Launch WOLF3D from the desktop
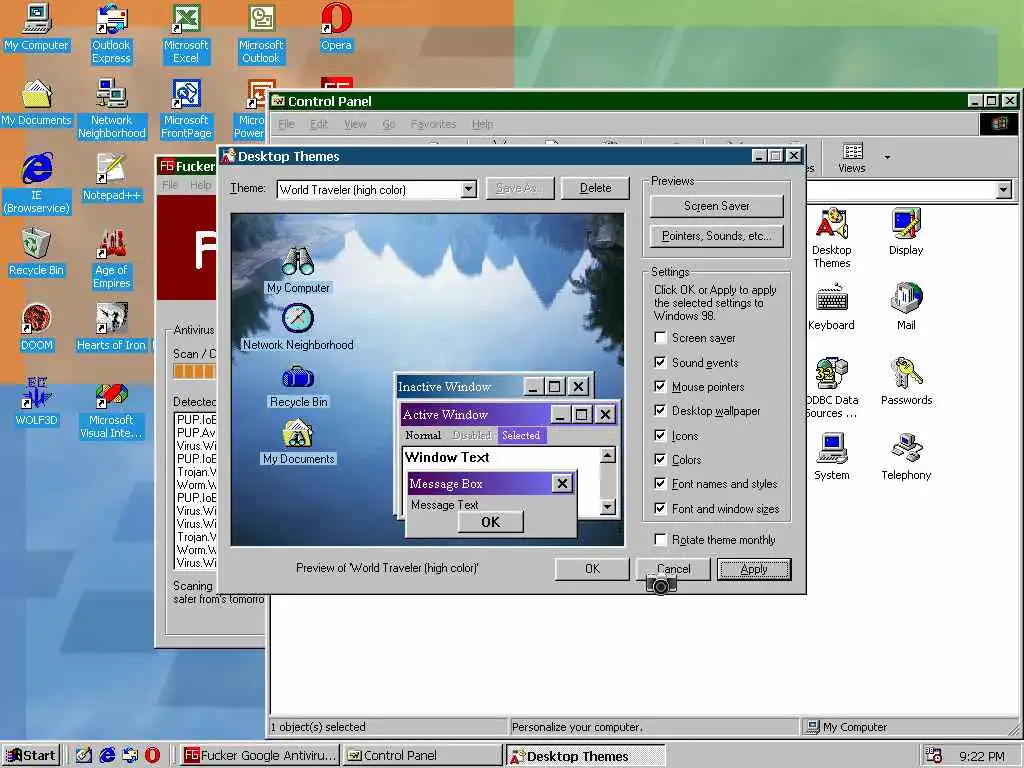This screenshot has width=1024, height=768. (x=36, y=403)
